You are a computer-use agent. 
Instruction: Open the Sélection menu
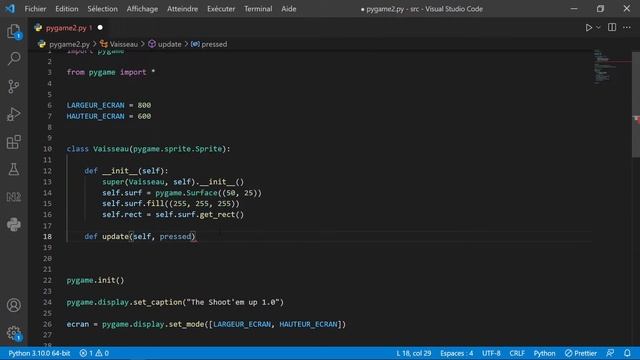pyautogui.click(x=102, y=9)
